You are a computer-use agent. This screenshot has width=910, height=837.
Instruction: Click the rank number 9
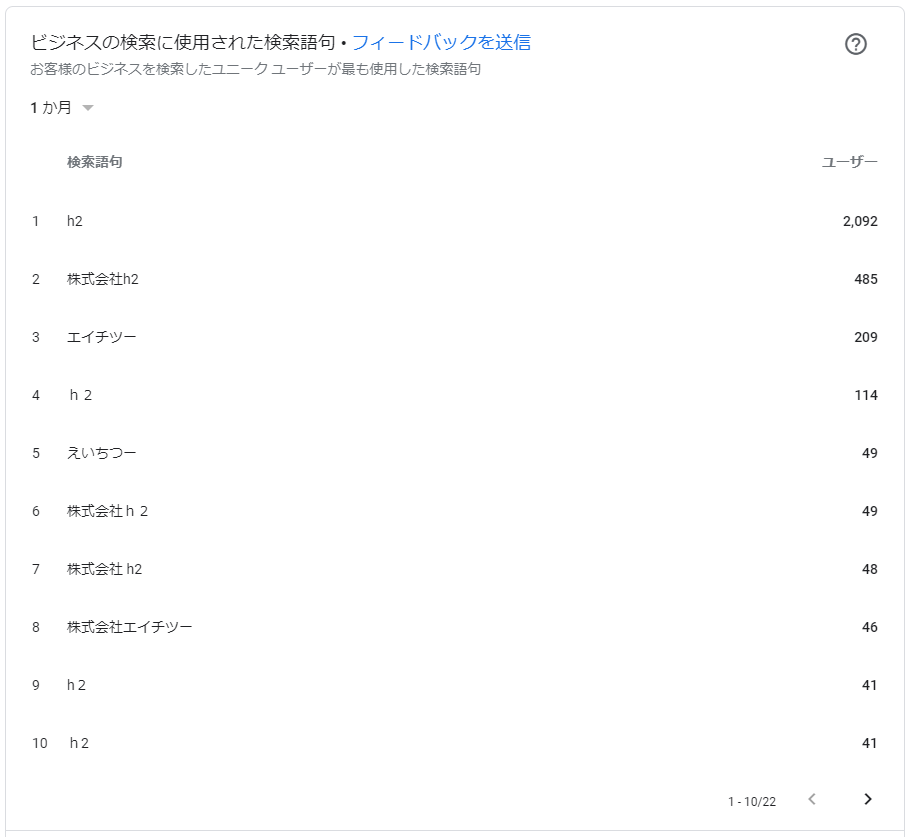(x=36, y=686)
